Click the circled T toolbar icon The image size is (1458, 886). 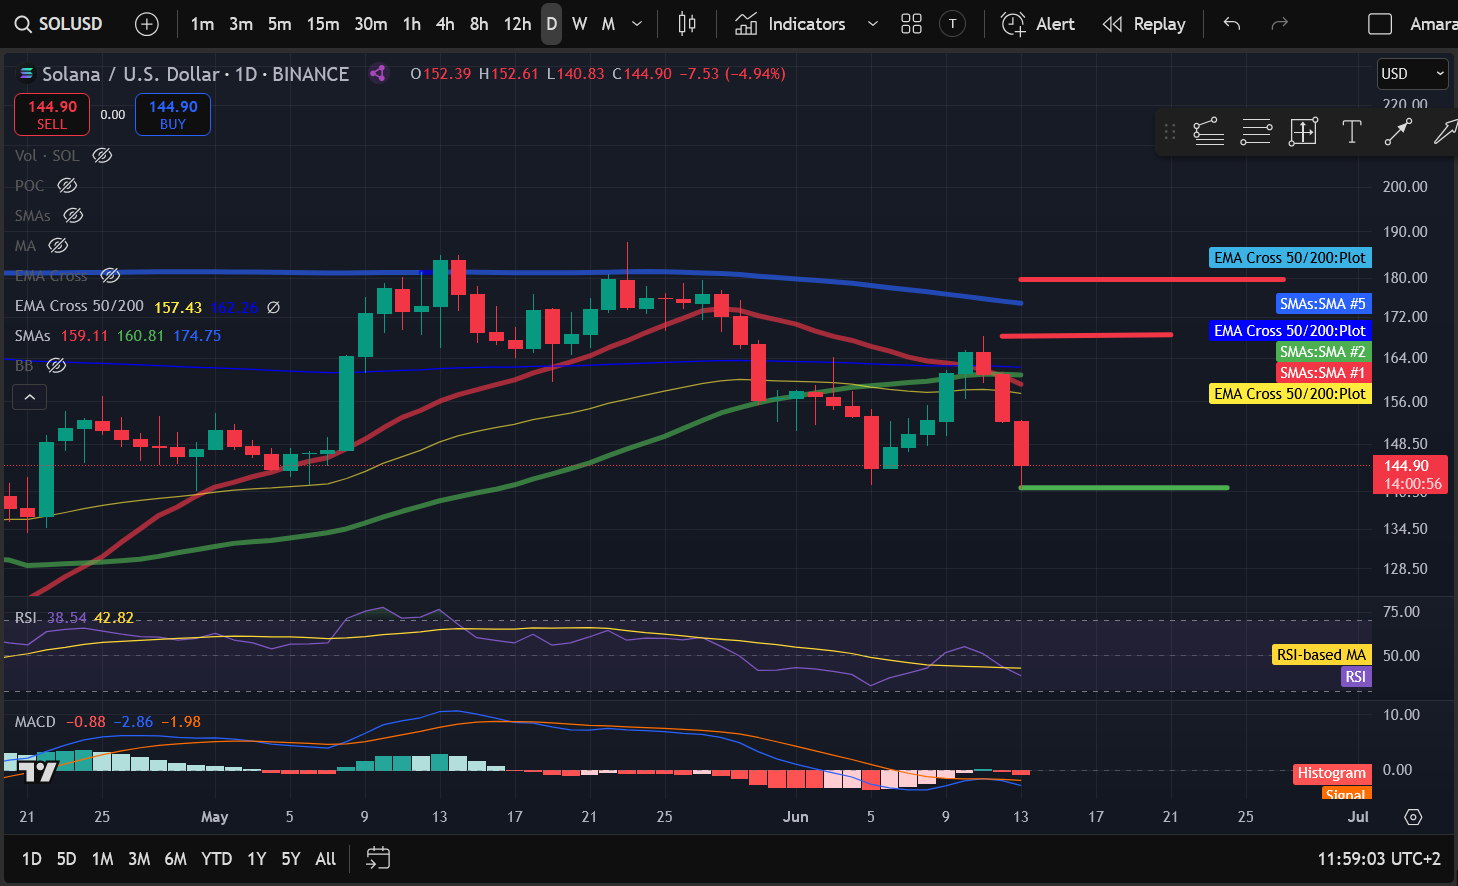point(953,24)
